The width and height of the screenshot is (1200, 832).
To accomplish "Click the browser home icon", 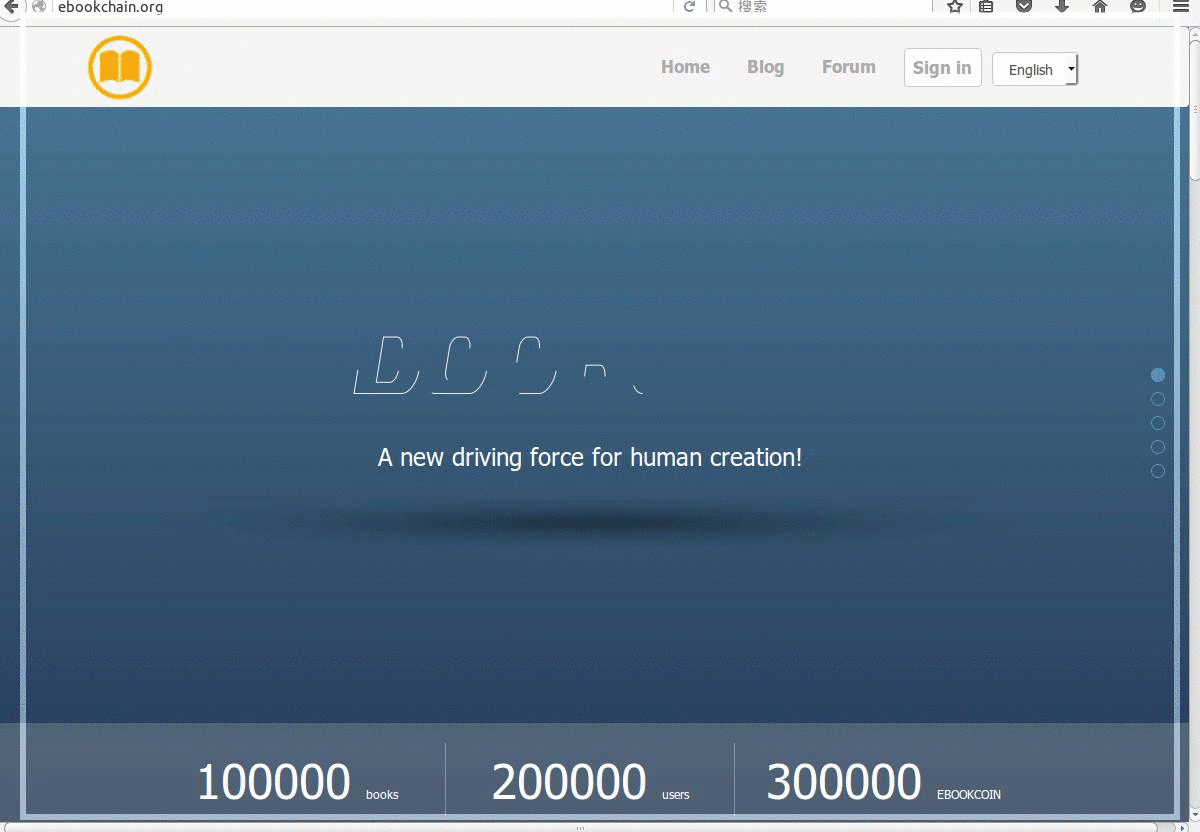I will [x=1100, y=6].
